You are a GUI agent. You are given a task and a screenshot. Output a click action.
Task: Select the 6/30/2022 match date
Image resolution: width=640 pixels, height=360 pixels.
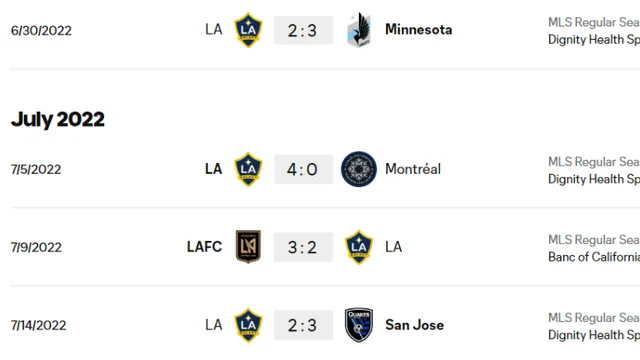click(x=41, y=31)
